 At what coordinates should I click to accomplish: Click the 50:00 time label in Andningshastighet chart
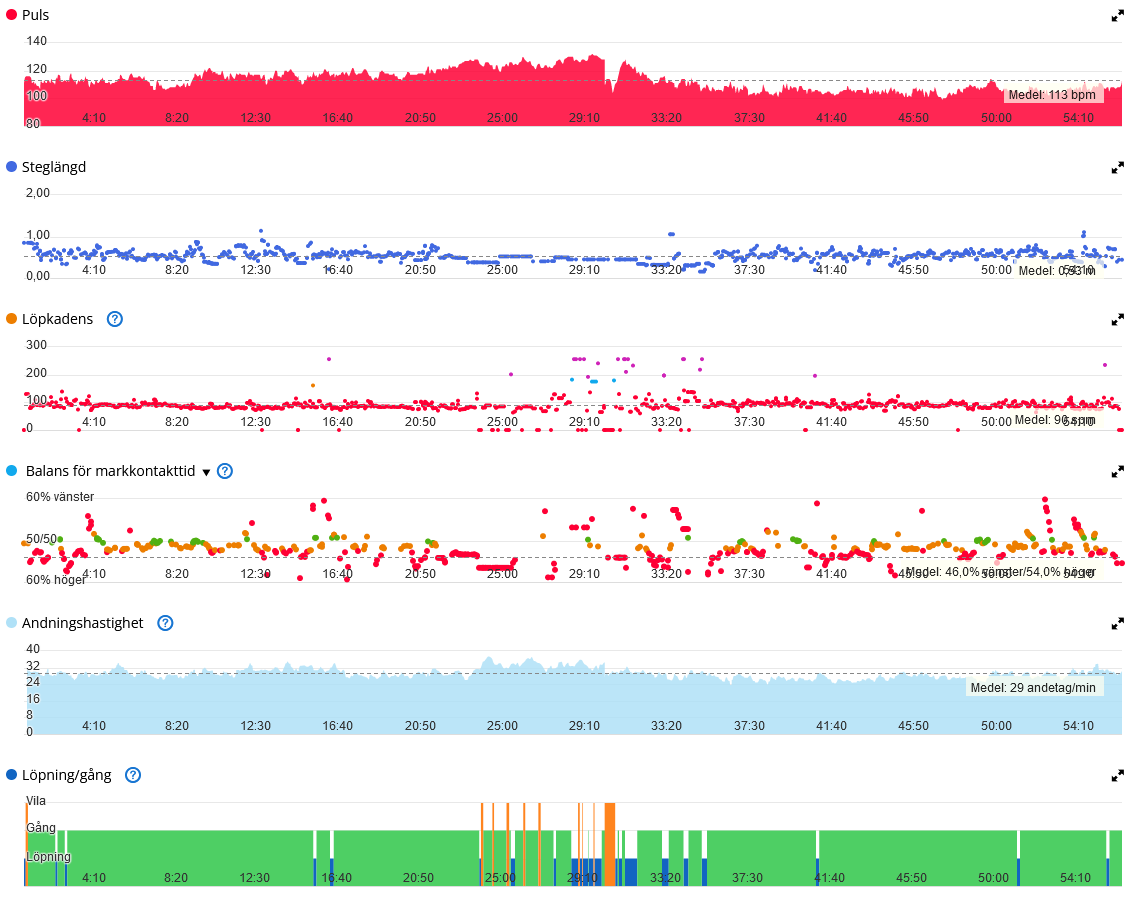[x=996, y=725]
